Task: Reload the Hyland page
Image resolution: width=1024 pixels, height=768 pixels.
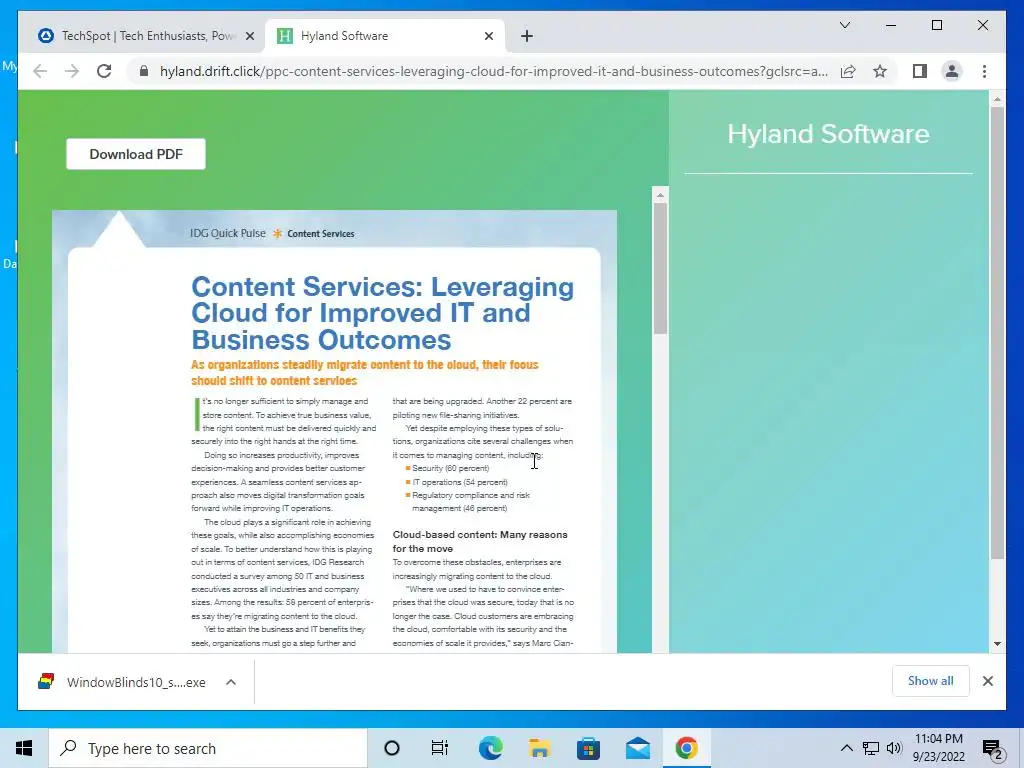Action: click(104, 71)
